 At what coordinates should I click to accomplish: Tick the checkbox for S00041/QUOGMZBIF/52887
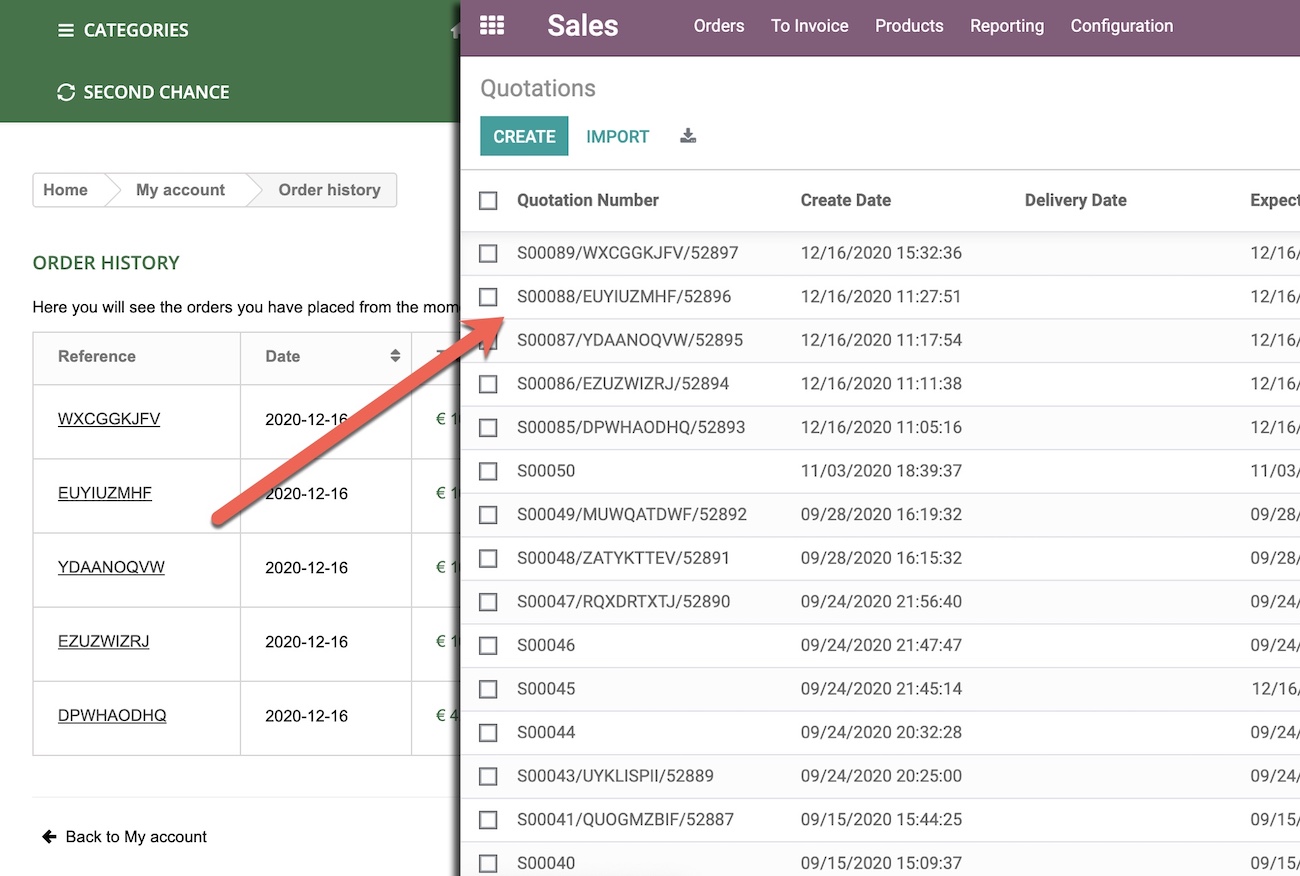pos(488,820)
